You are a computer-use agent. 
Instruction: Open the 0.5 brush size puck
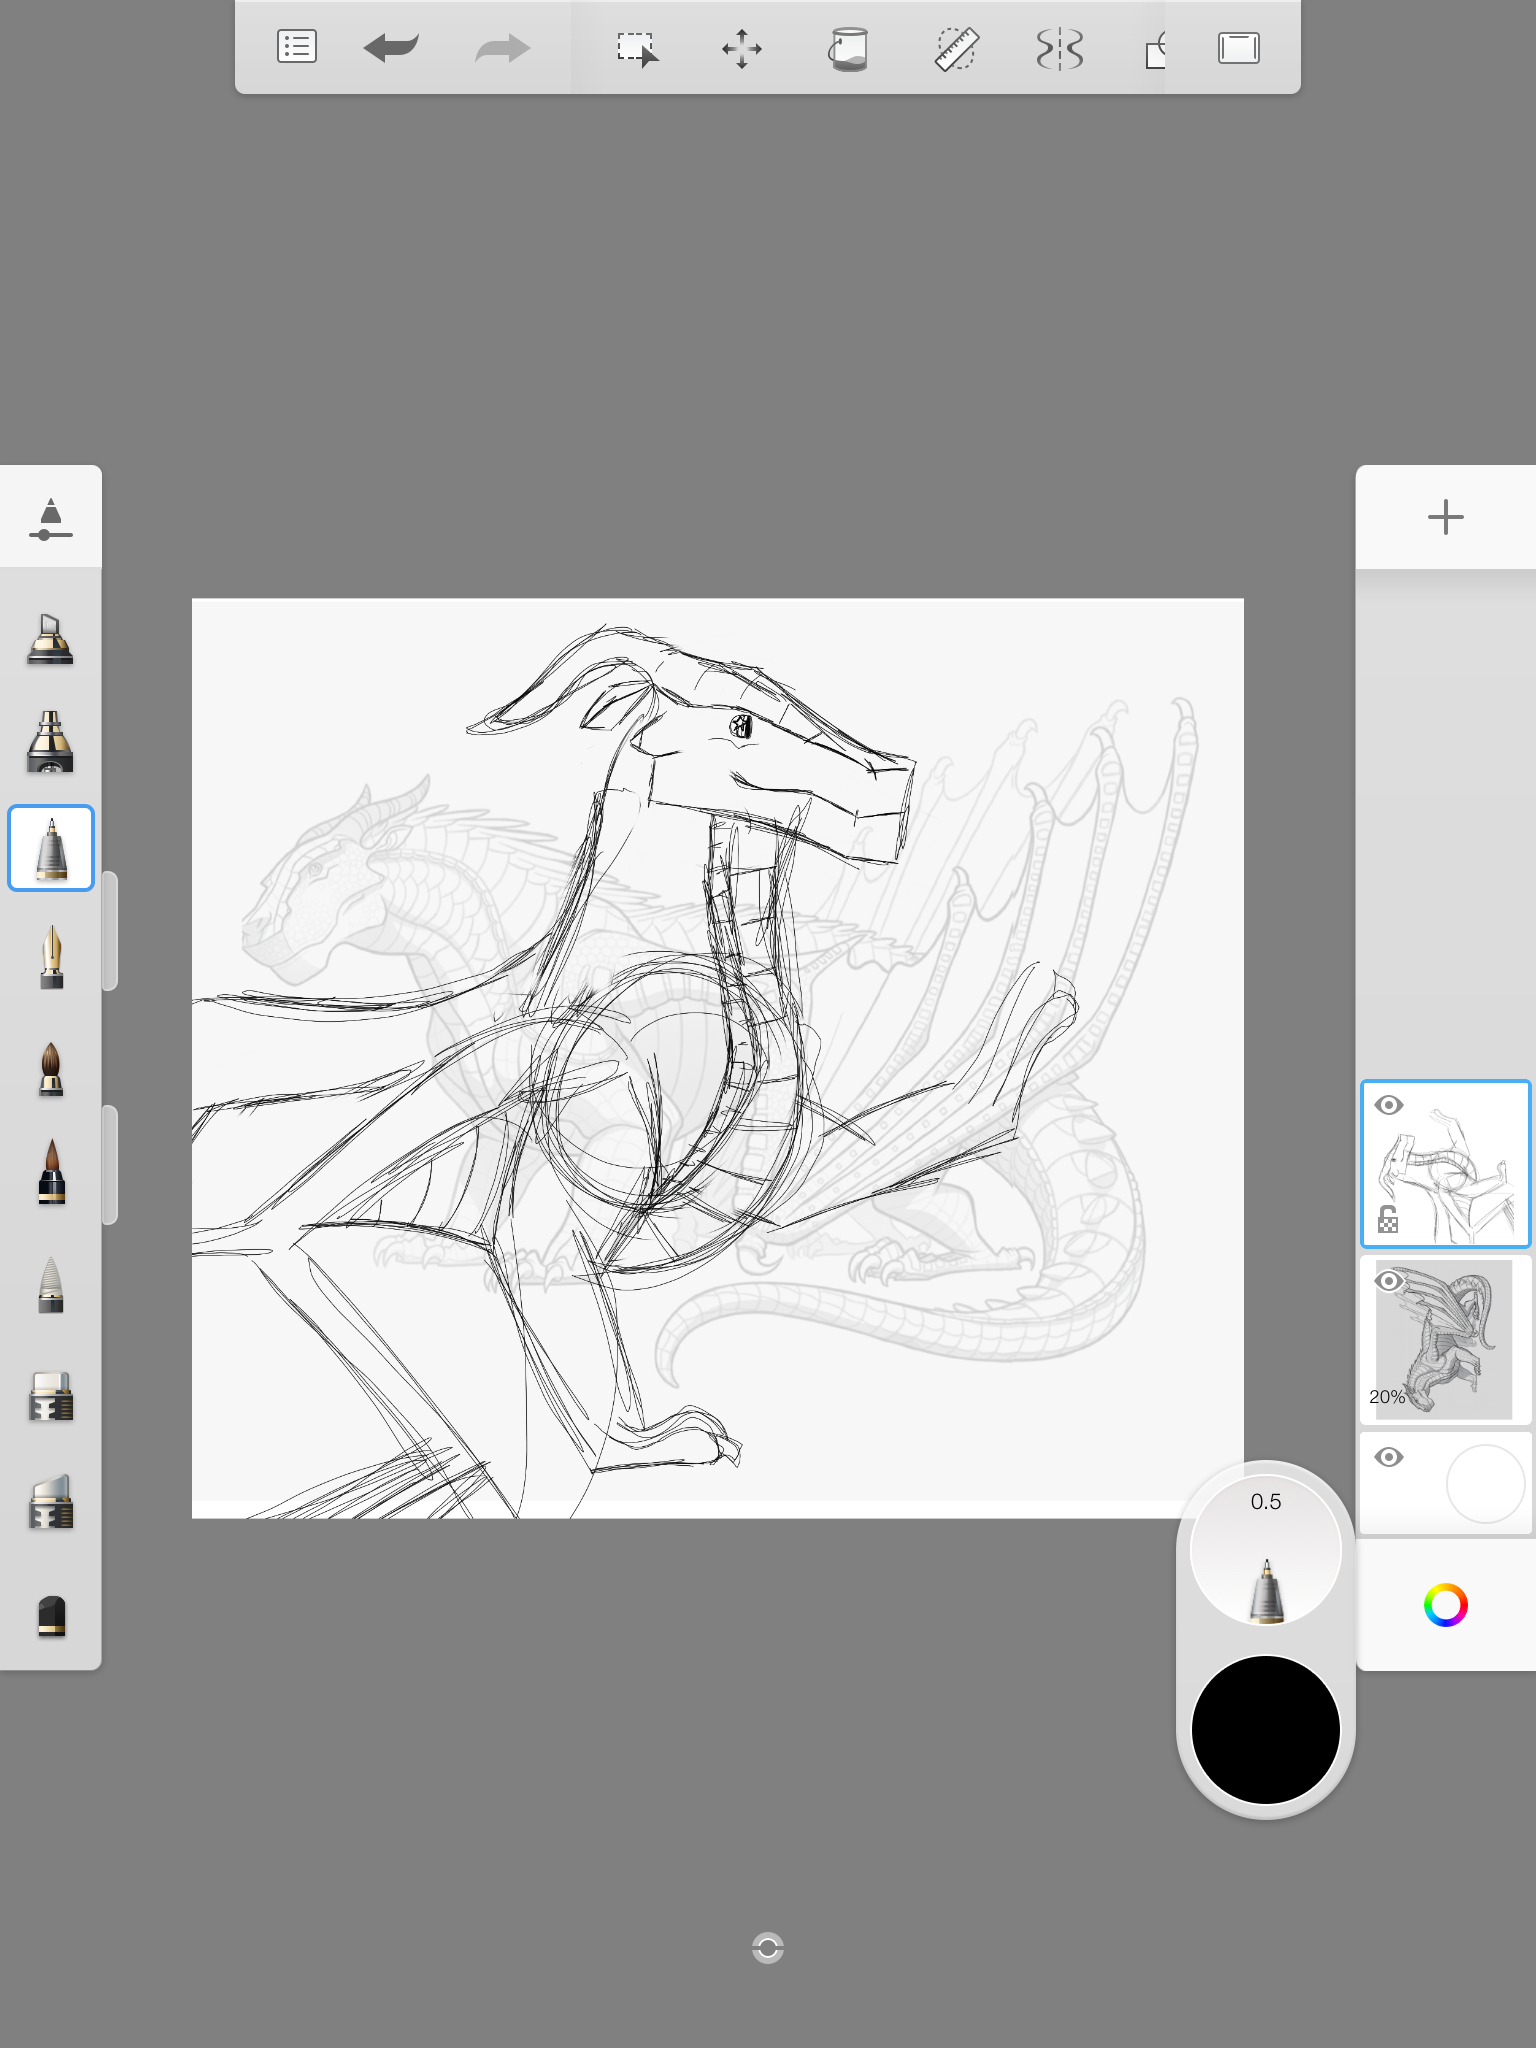[1265, 1550]
